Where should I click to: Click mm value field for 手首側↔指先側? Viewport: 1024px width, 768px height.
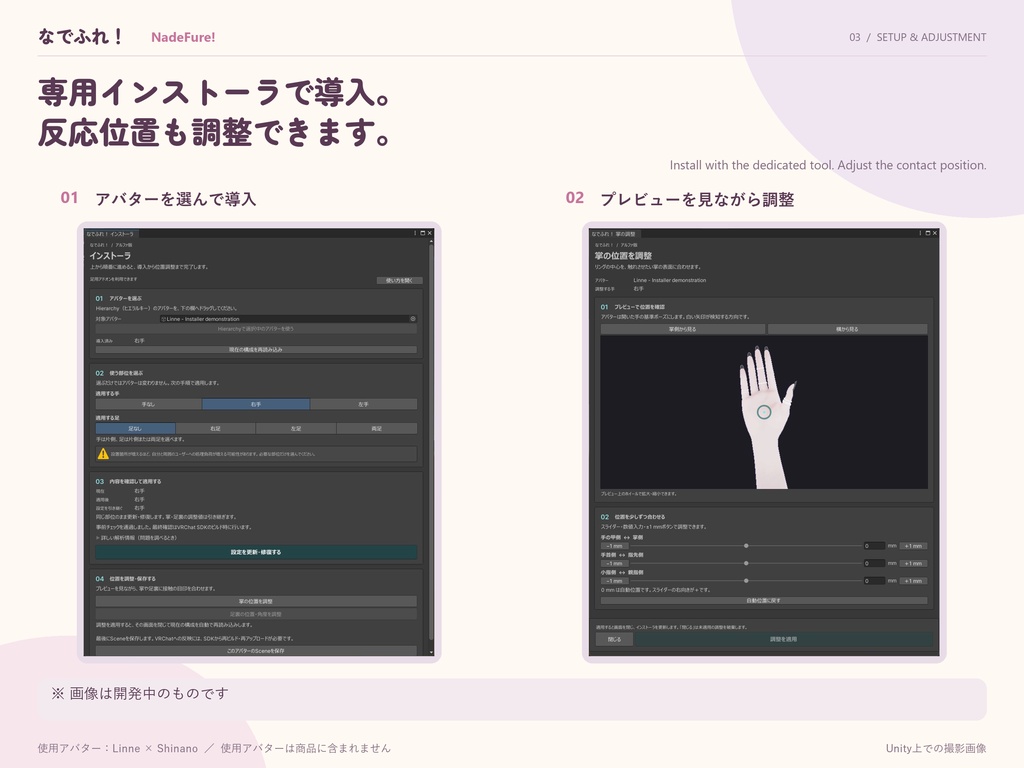874,563
